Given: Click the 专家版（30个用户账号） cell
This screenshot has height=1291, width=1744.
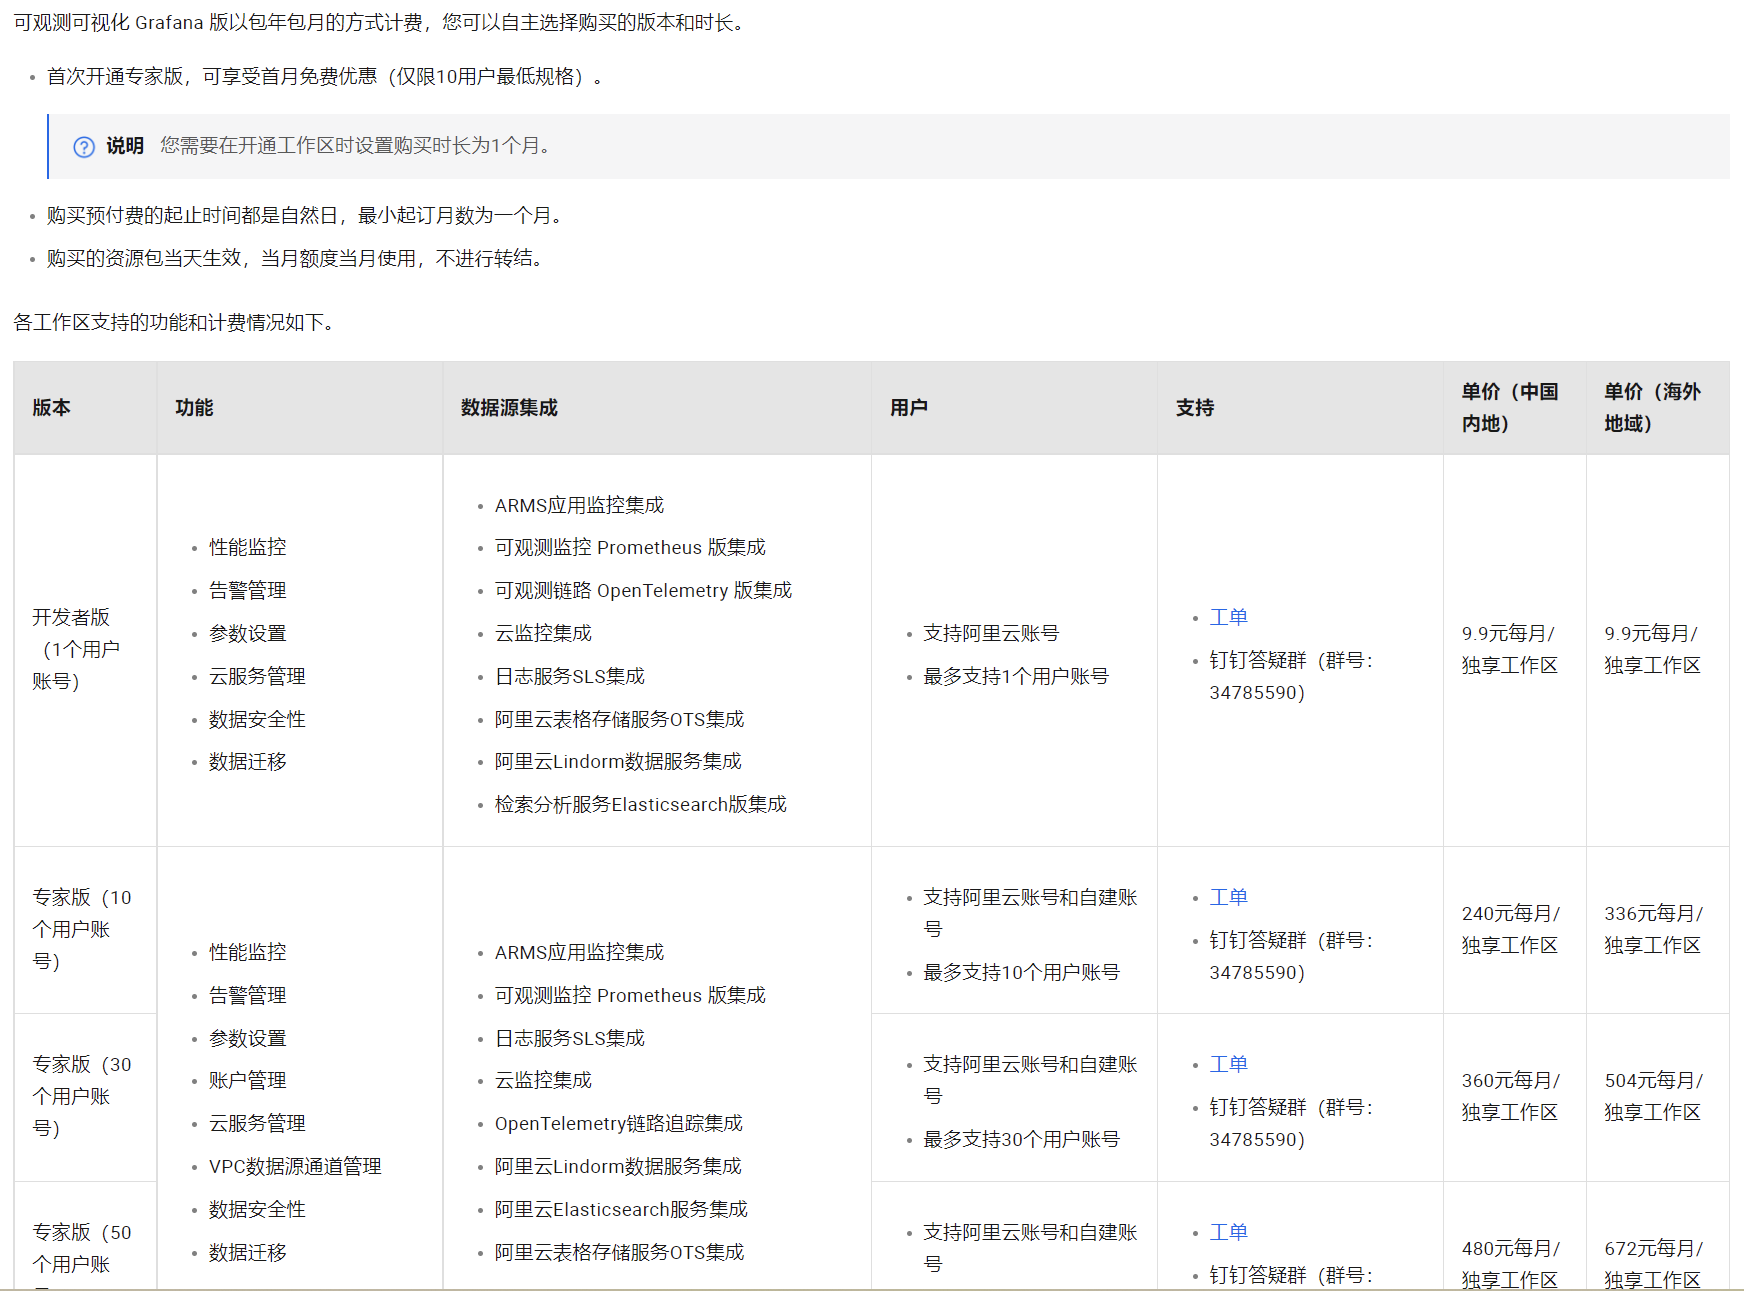Looking at the screenshot, I should (85, 1097).
